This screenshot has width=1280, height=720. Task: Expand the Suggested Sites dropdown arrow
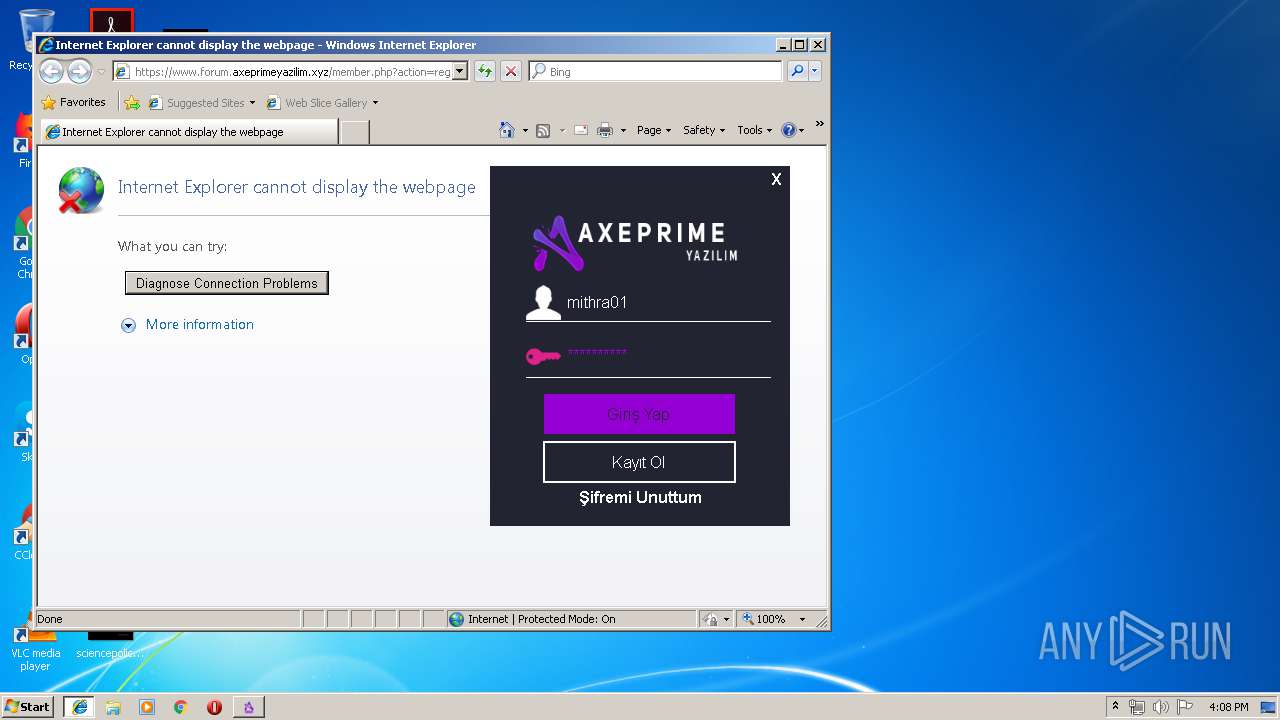(x=252, y=103)
